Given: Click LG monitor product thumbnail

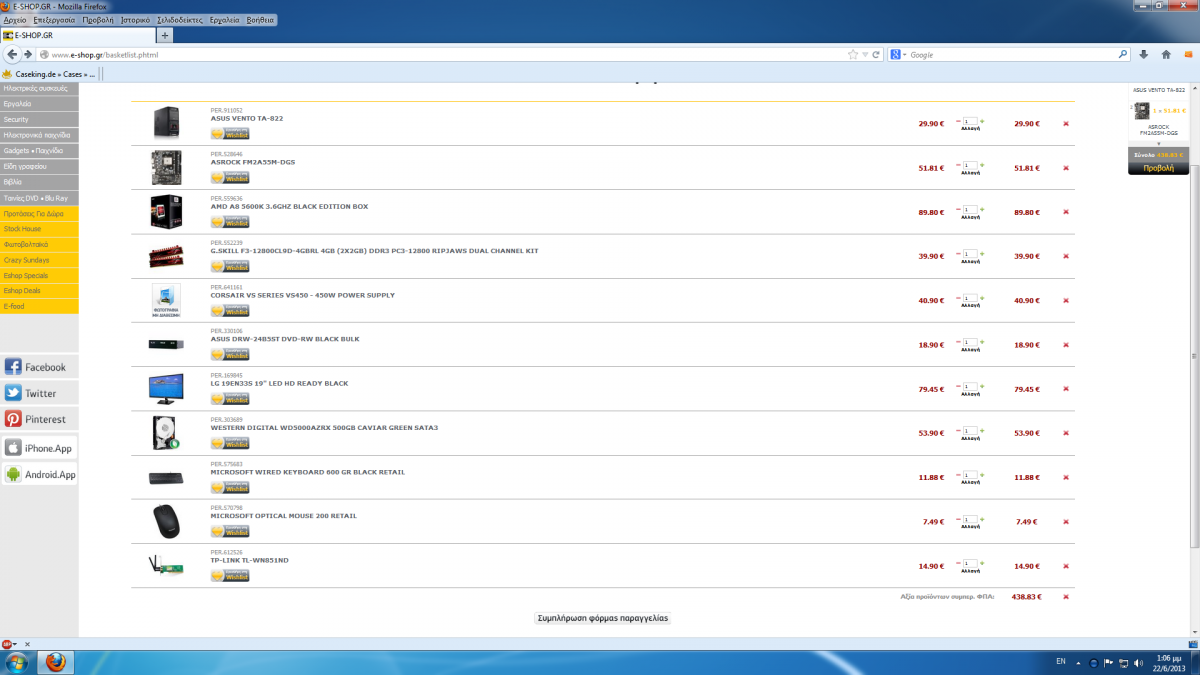Looking at the screenshot, I should click(166, 388).
